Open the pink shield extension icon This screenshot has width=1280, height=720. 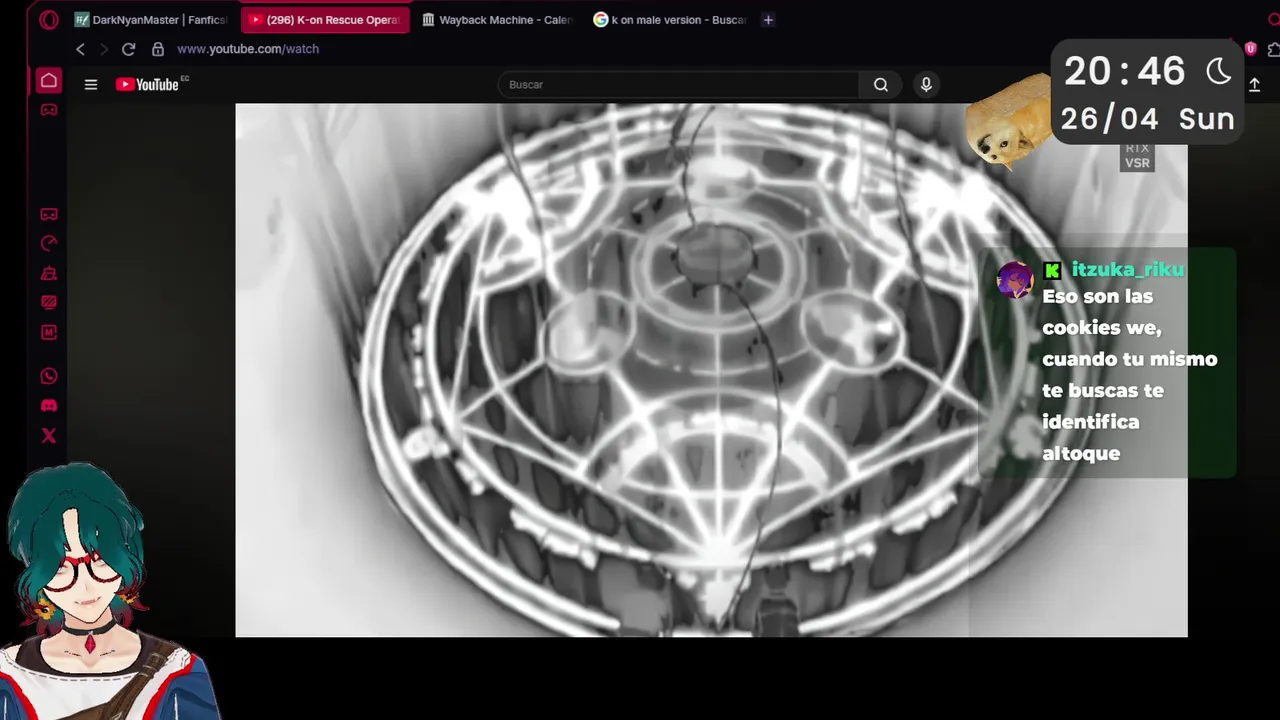coord(1250,48)
